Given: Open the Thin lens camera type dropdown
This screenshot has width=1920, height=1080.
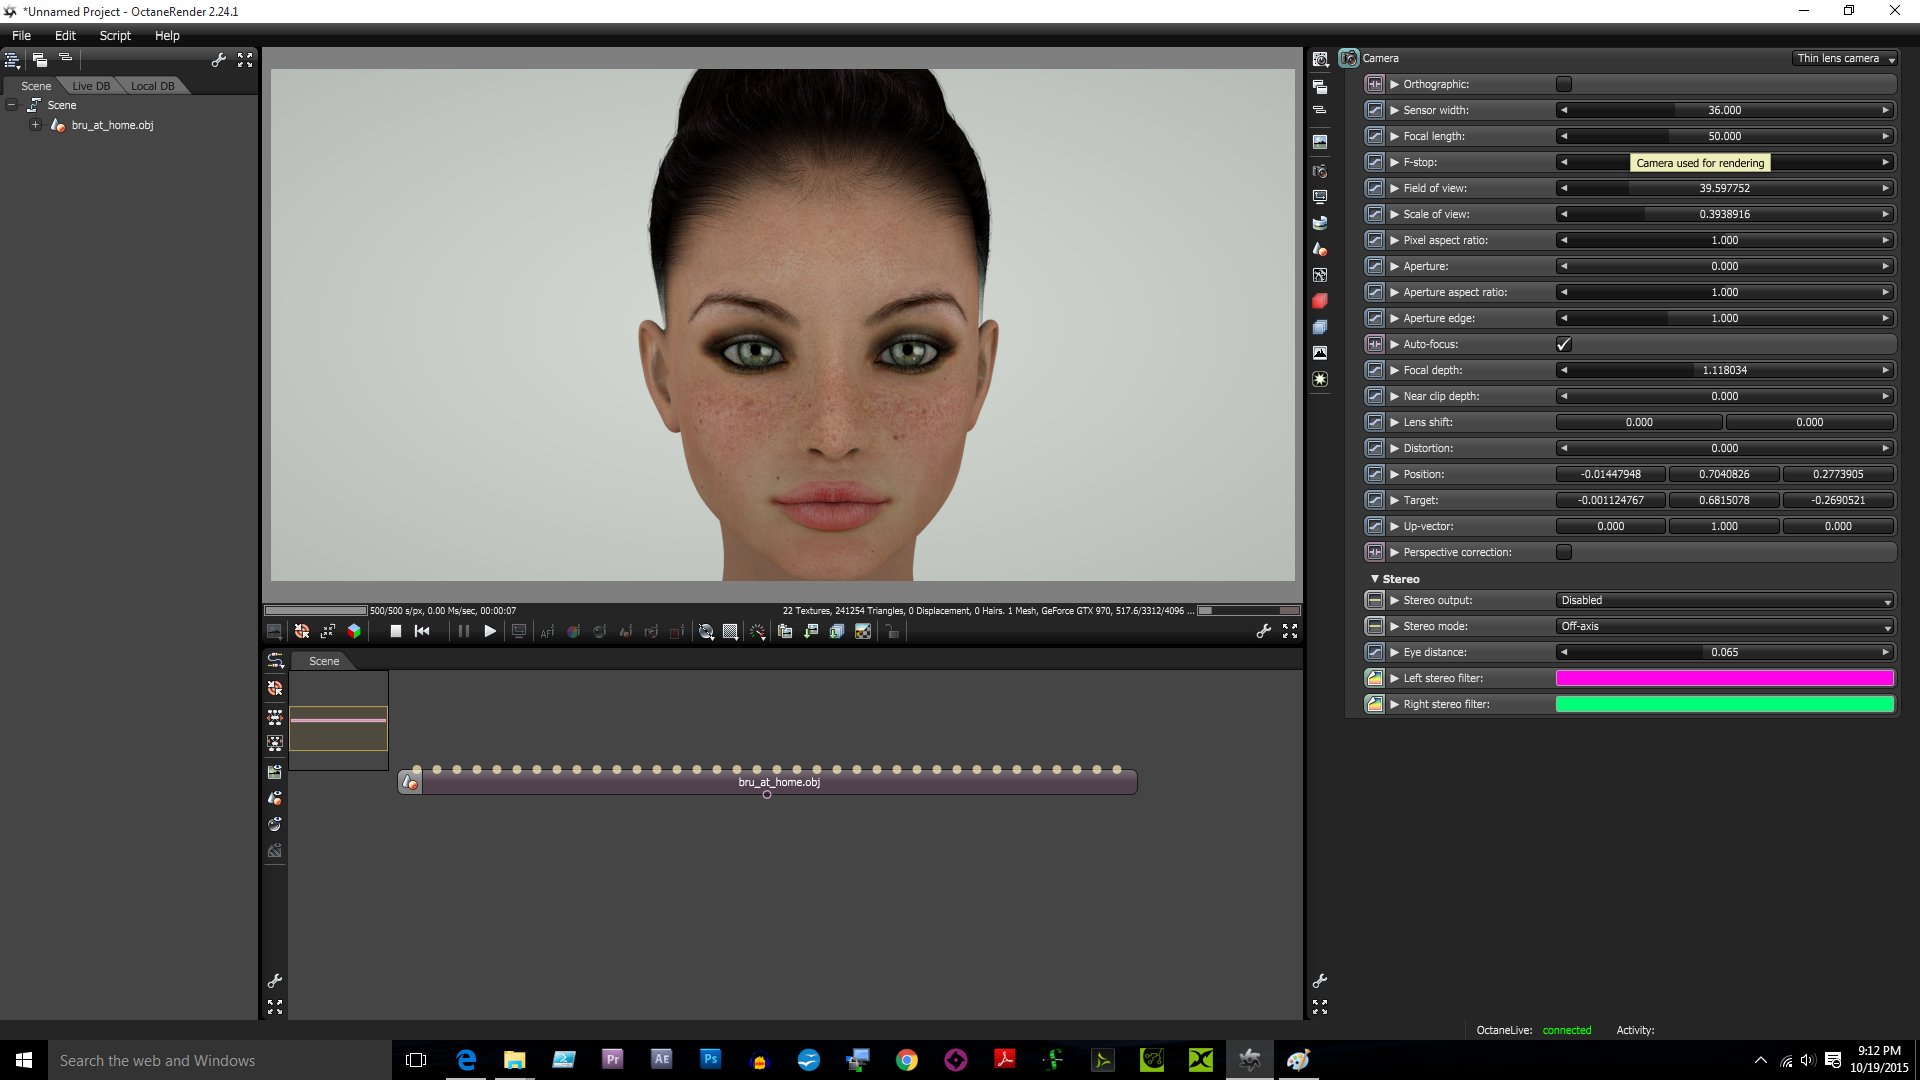Looking at the screenshot, I should [x=1845, y=58].
